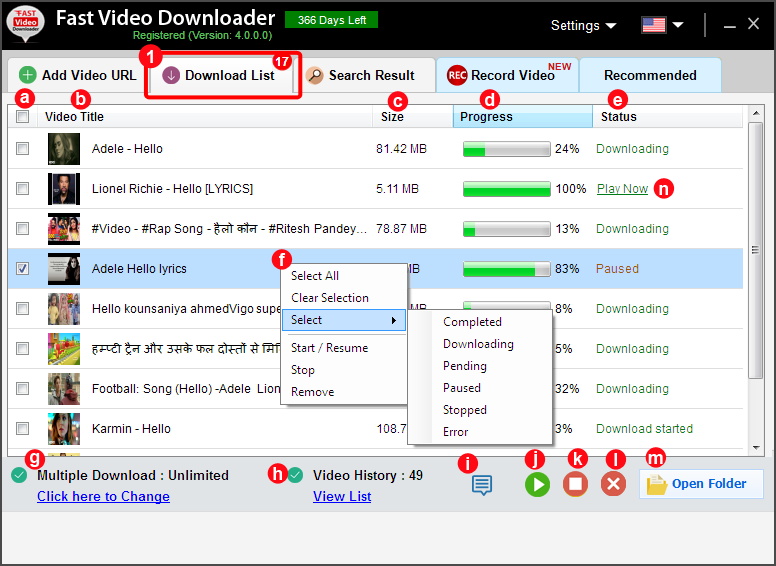This screenshot has width=776, height=566.
Task: Select Stopped in the submenu
Action: click(480, 410)
